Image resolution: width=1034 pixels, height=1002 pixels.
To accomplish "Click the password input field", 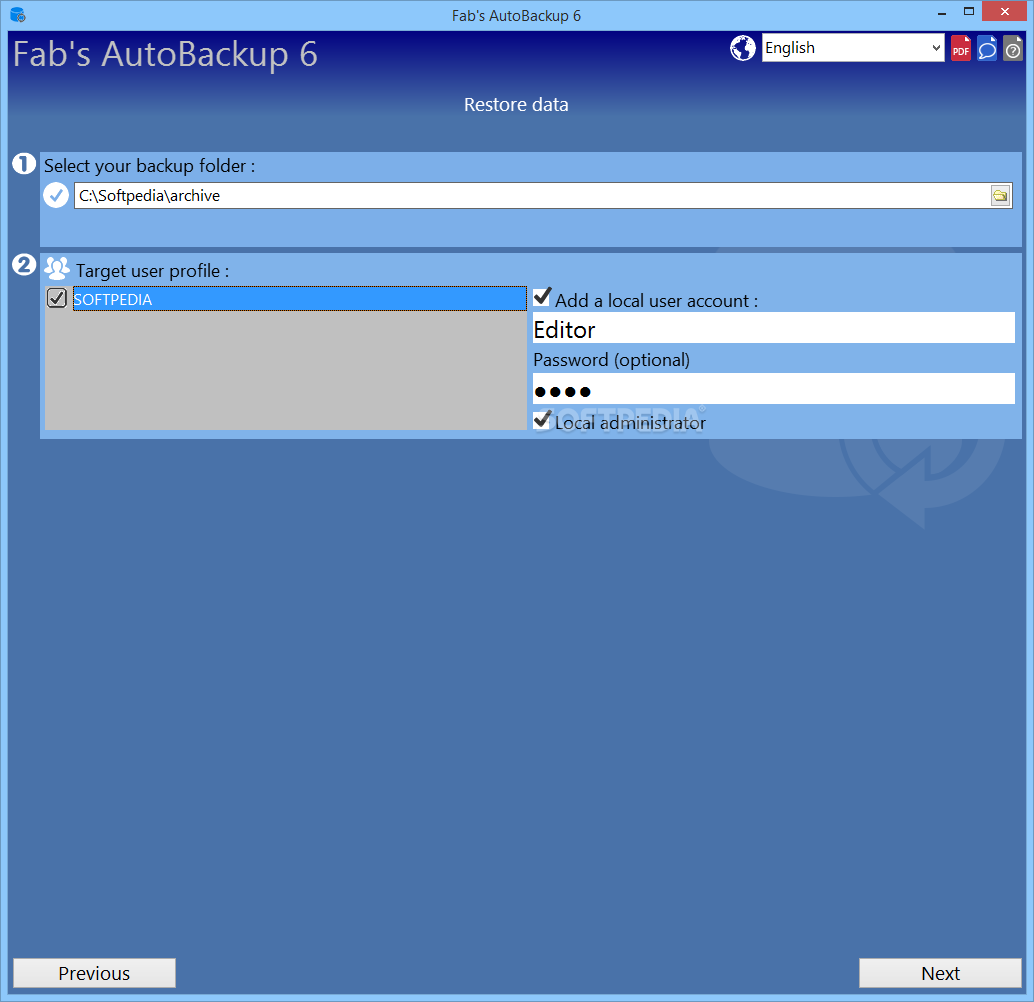I will coord(774,389).
